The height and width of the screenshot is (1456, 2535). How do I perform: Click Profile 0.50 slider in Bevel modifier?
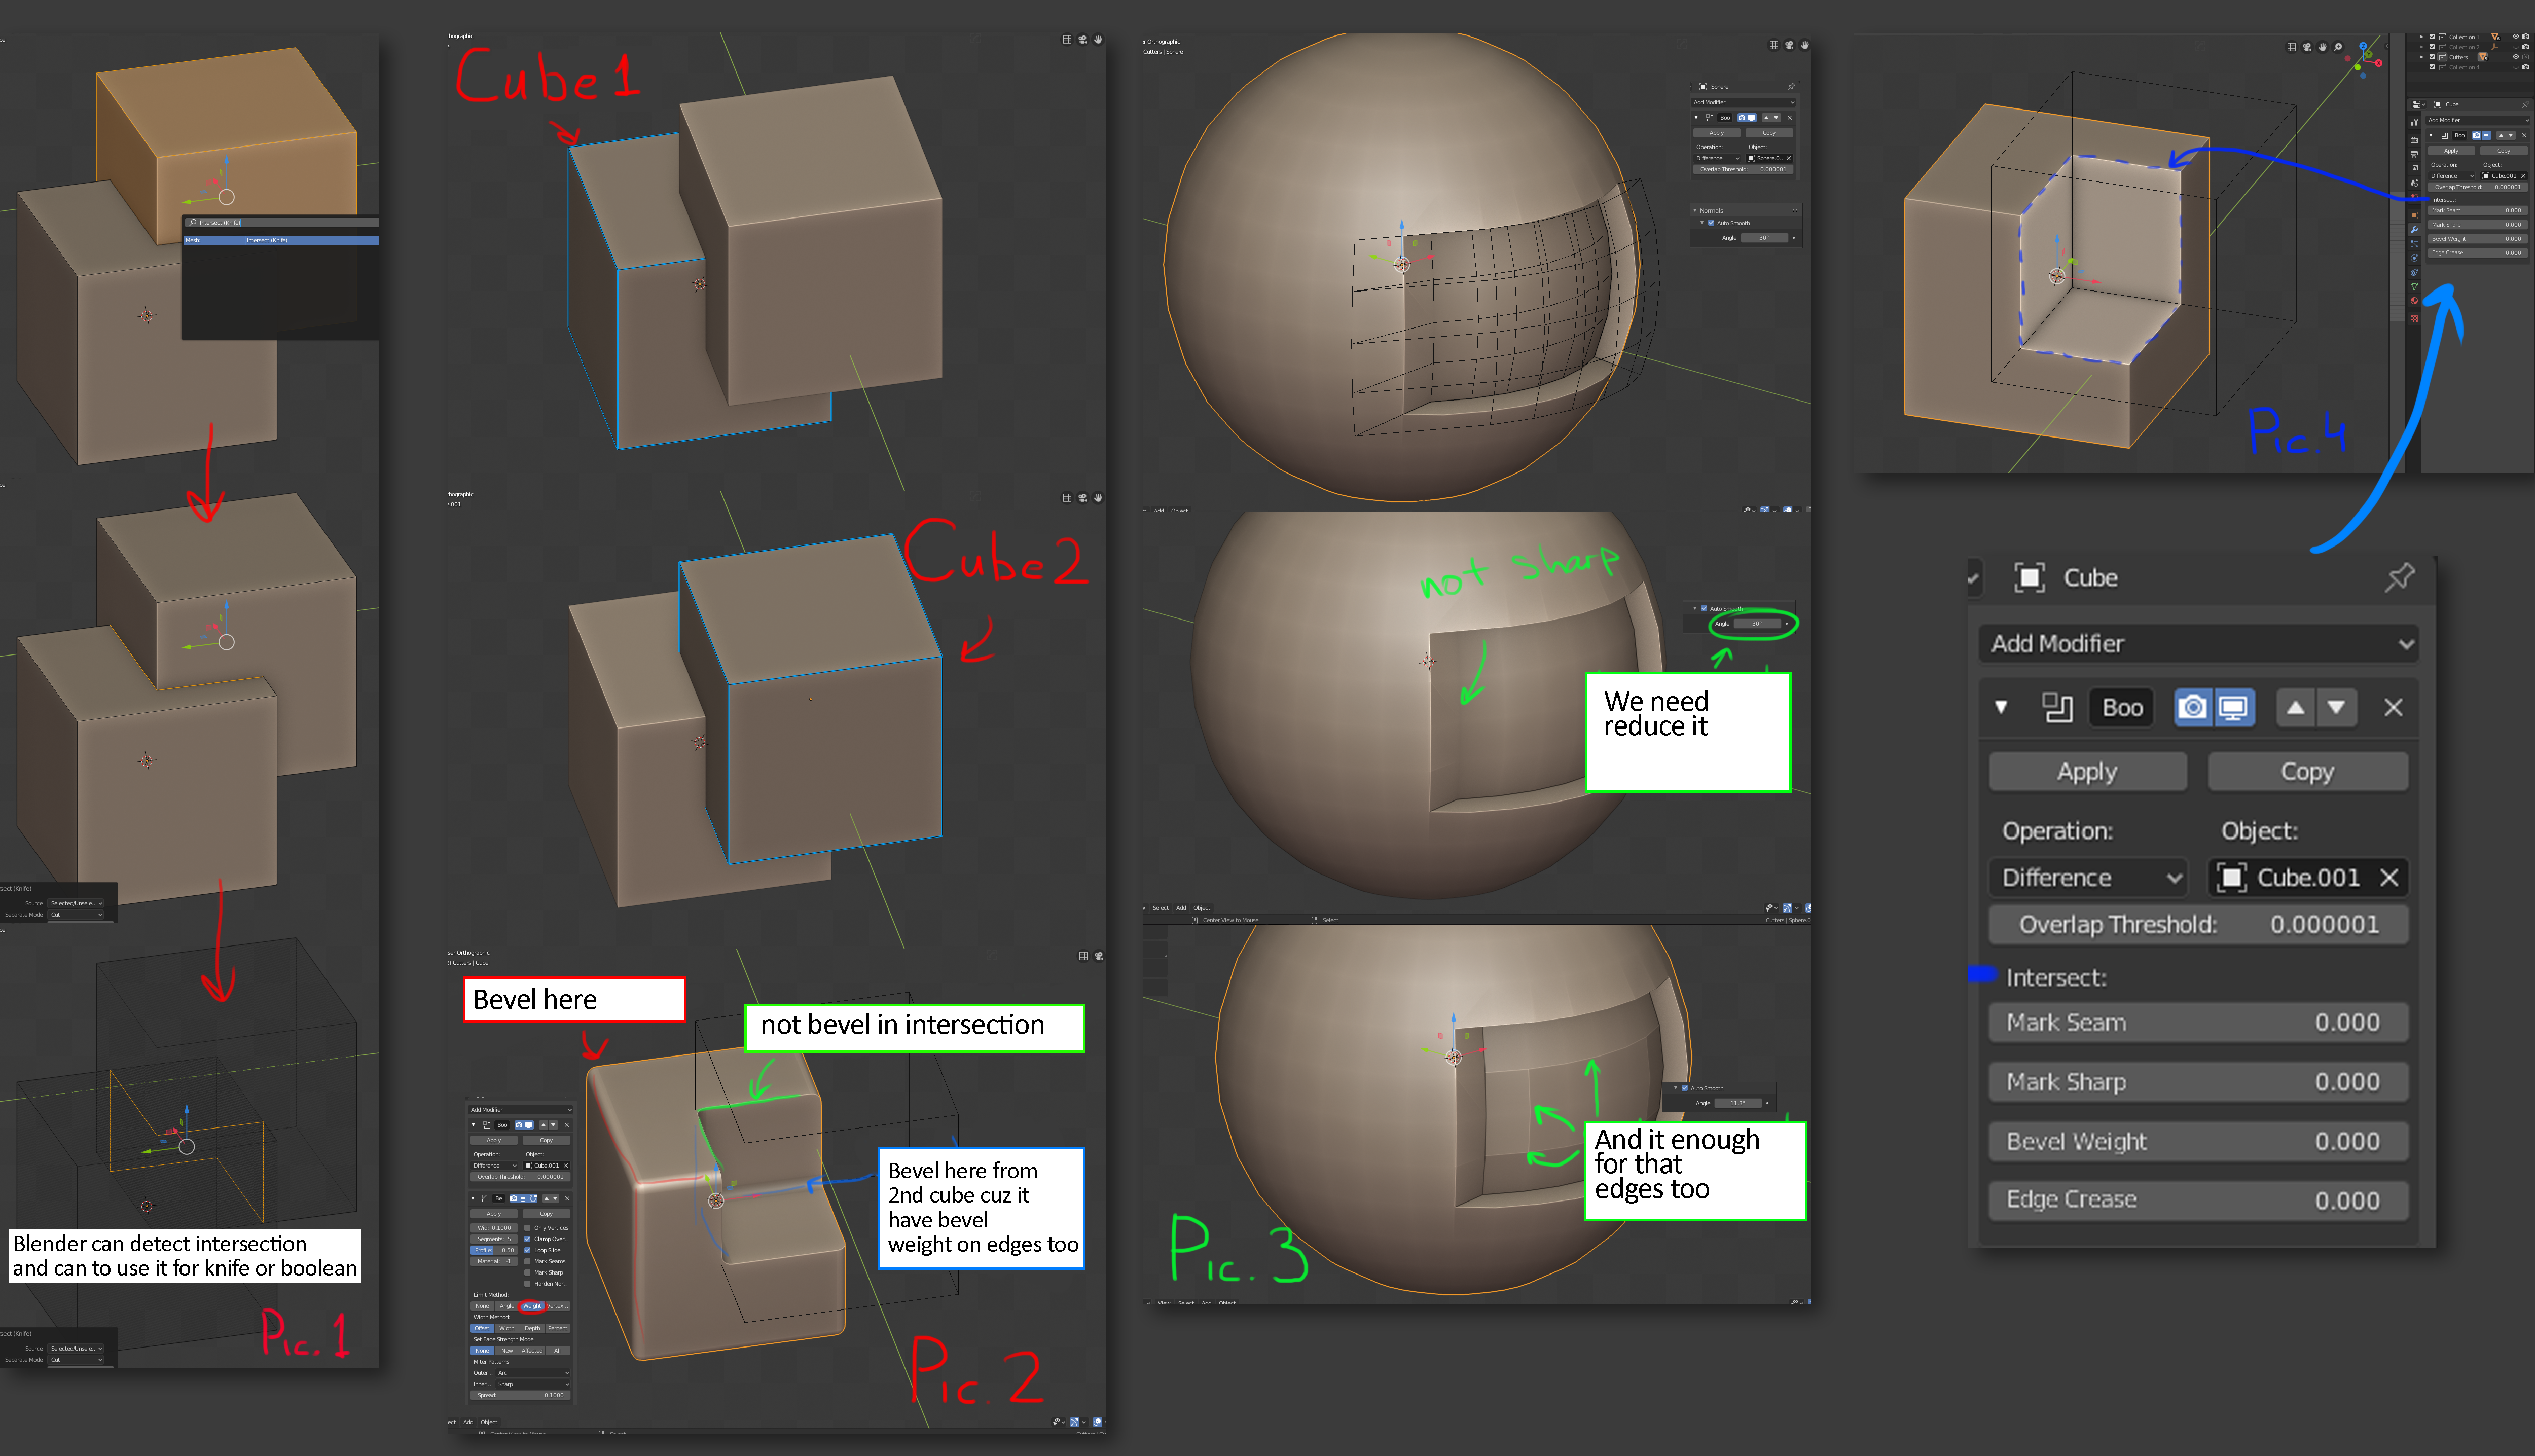(494, 1250)
